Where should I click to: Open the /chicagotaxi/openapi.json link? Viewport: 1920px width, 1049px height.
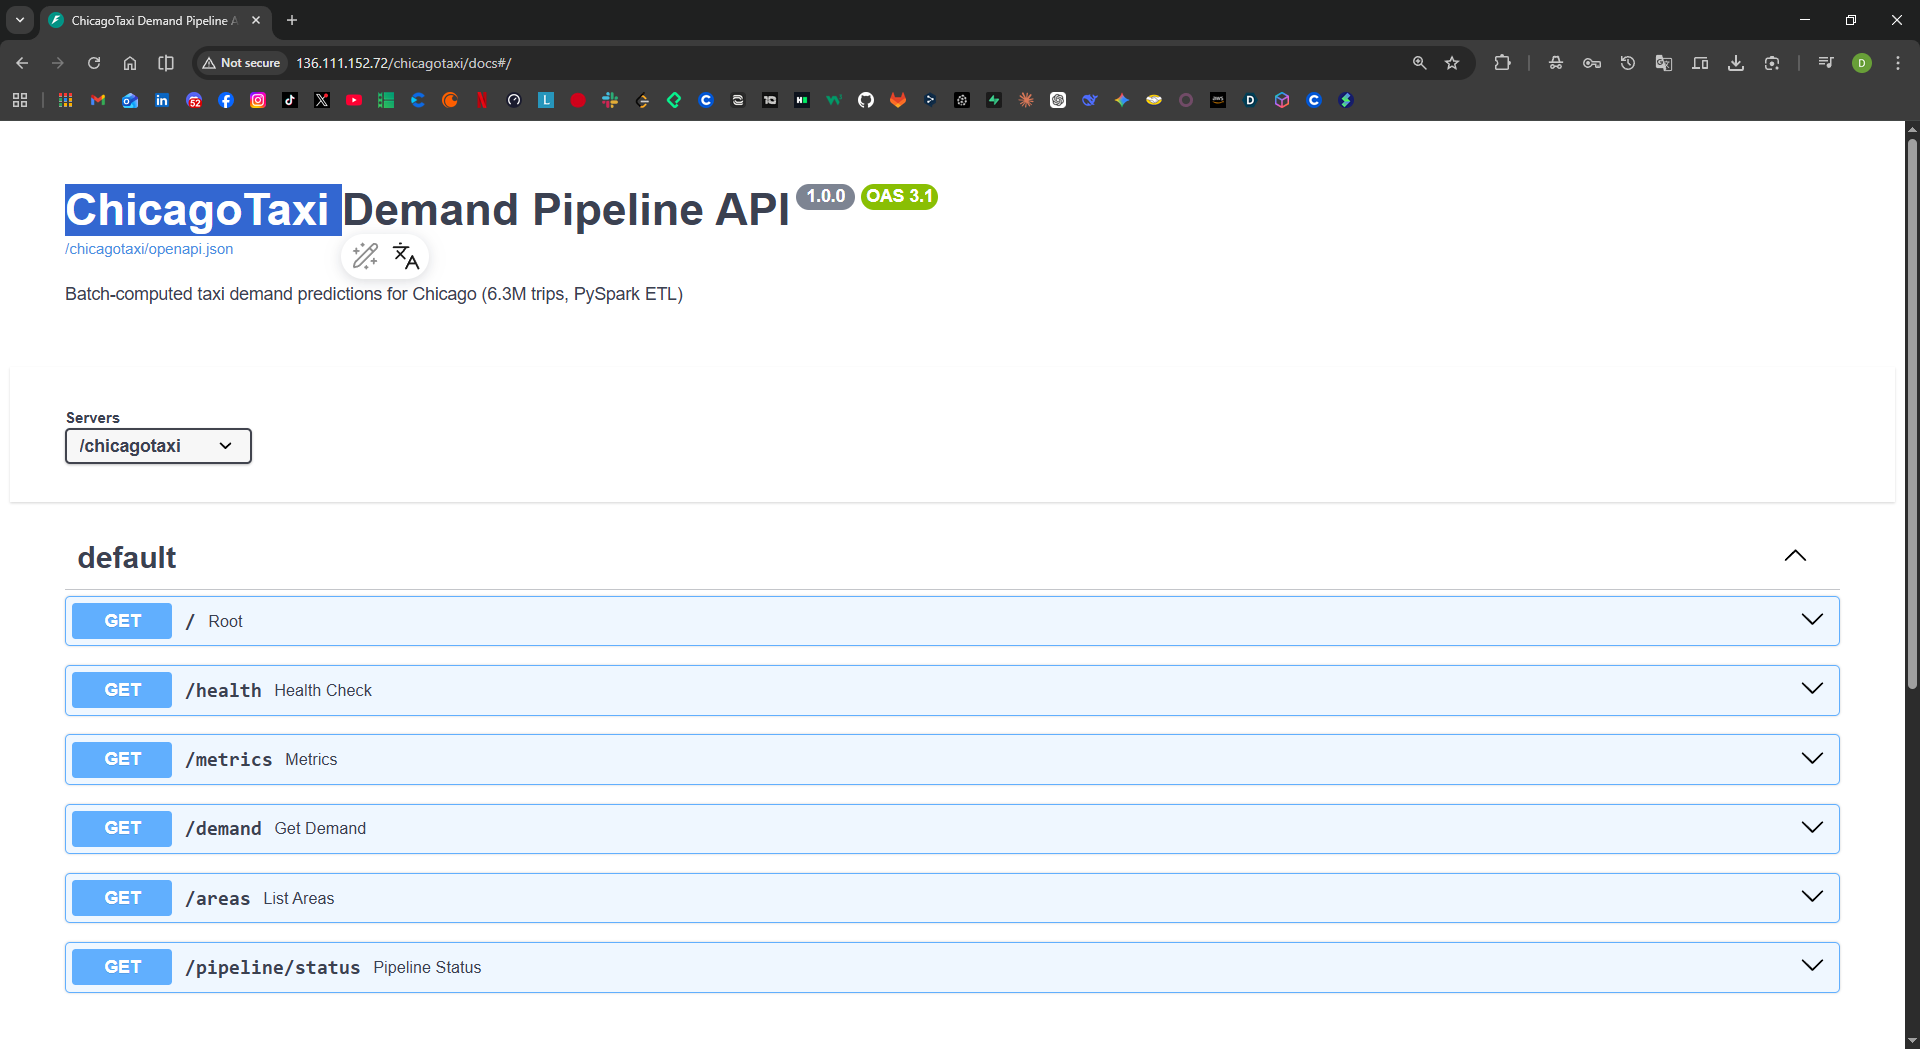click(x=149, y=249)
